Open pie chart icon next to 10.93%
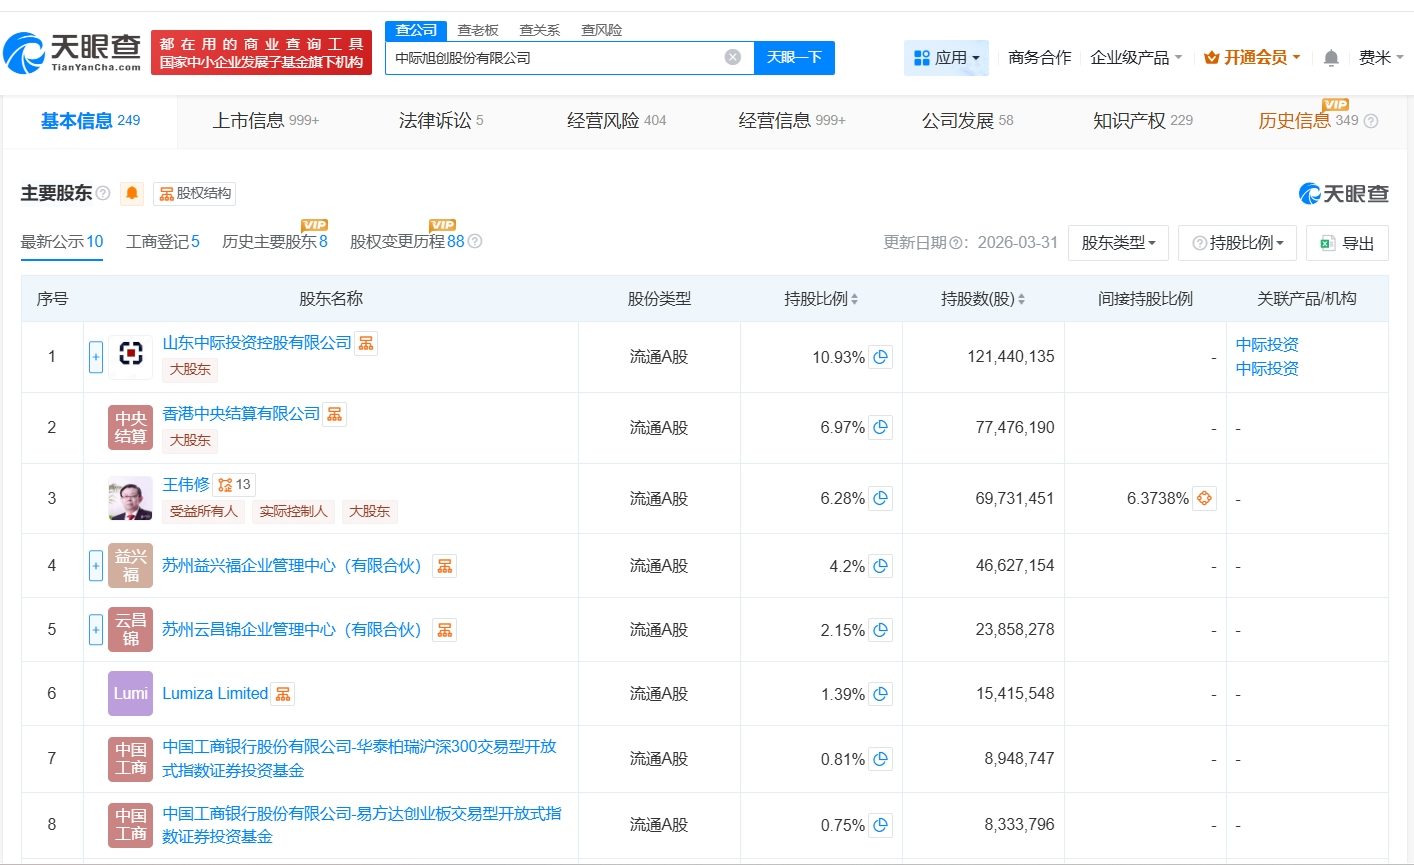The width and height of the screenshot is (1414, 865). [880, 357]
